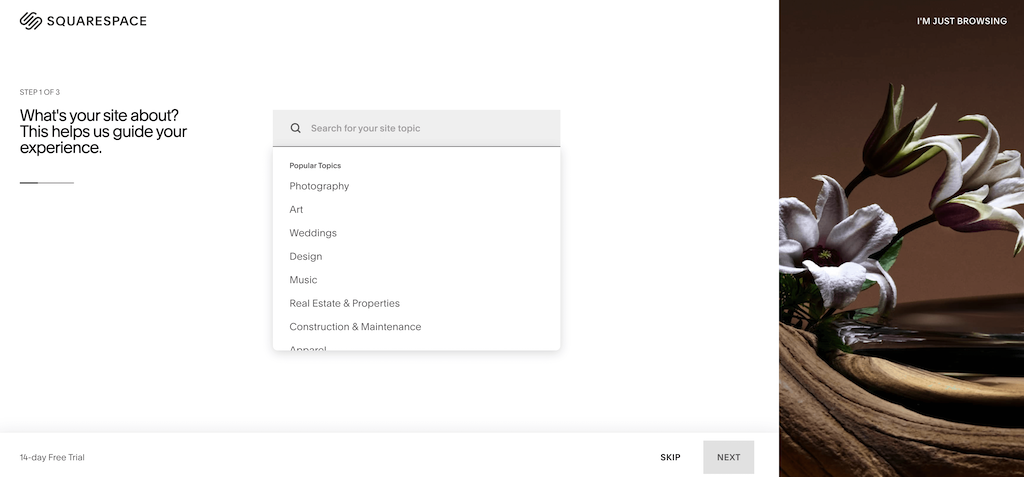Click the step progress bar indicator
1024x477 pixels.
(x=47, y=183)
